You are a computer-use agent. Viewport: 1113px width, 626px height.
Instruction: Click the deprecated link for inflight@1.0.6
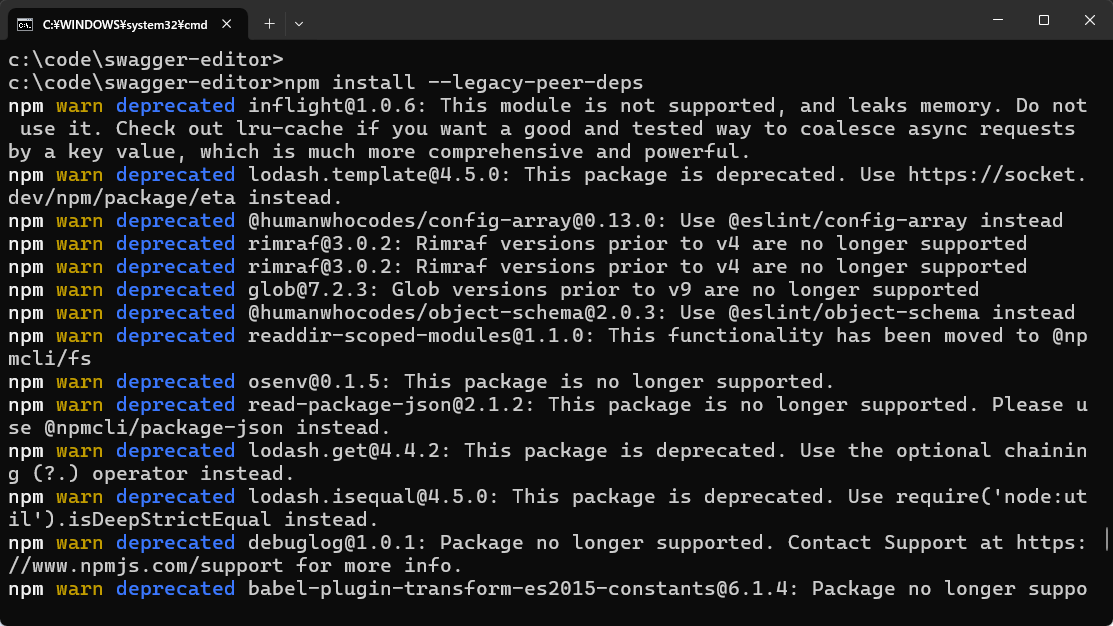point(175,105)
